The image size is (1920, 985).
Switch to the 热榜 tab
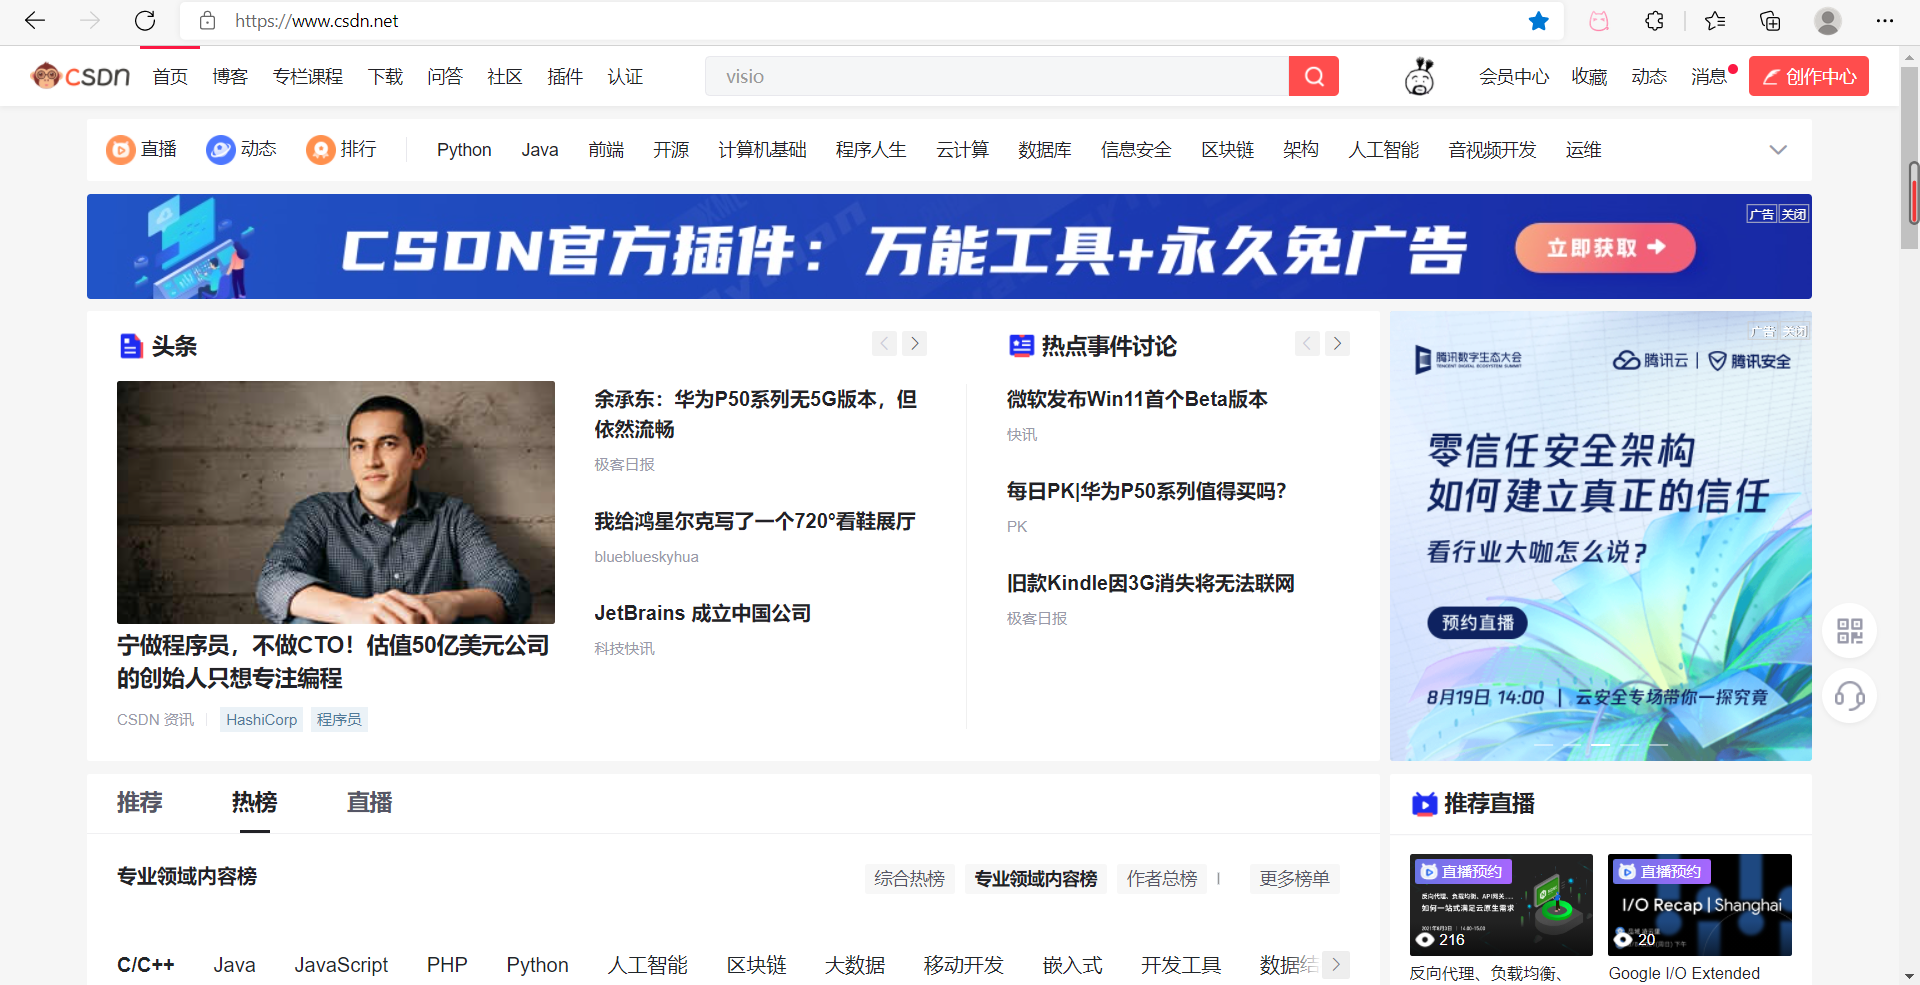[x=253, y=802]
